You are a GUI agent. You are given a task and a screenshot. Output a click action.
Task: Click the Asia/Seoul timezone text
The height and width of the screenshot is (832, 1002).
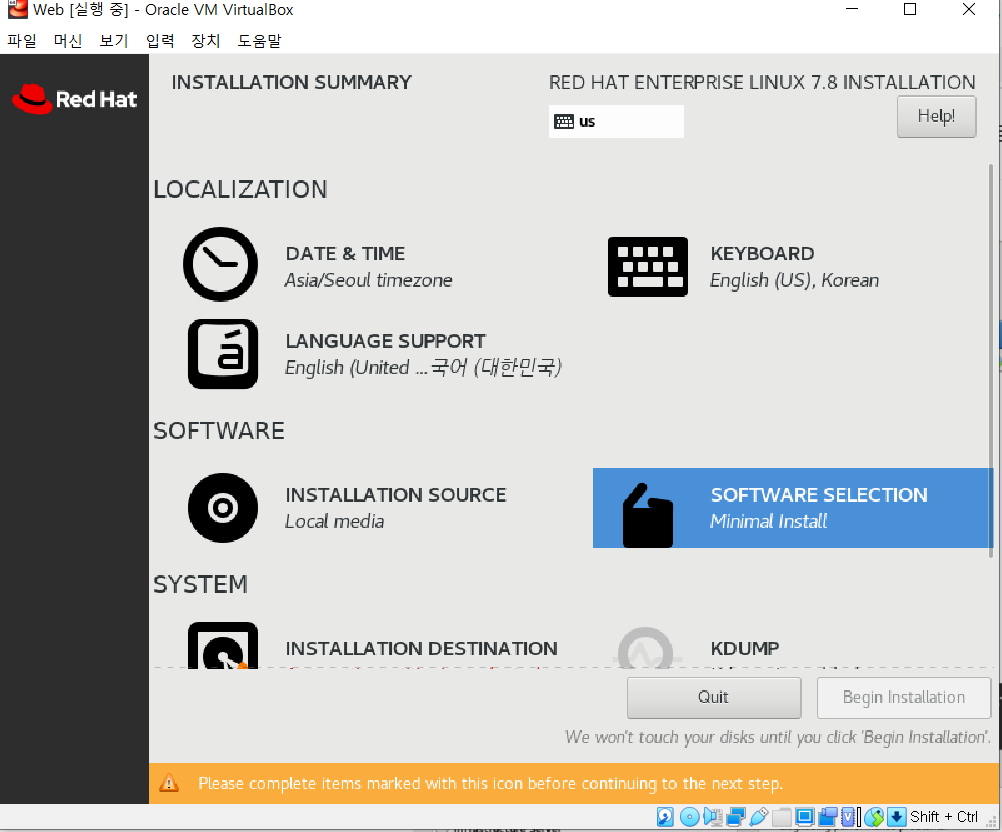(x=369, y=281)
